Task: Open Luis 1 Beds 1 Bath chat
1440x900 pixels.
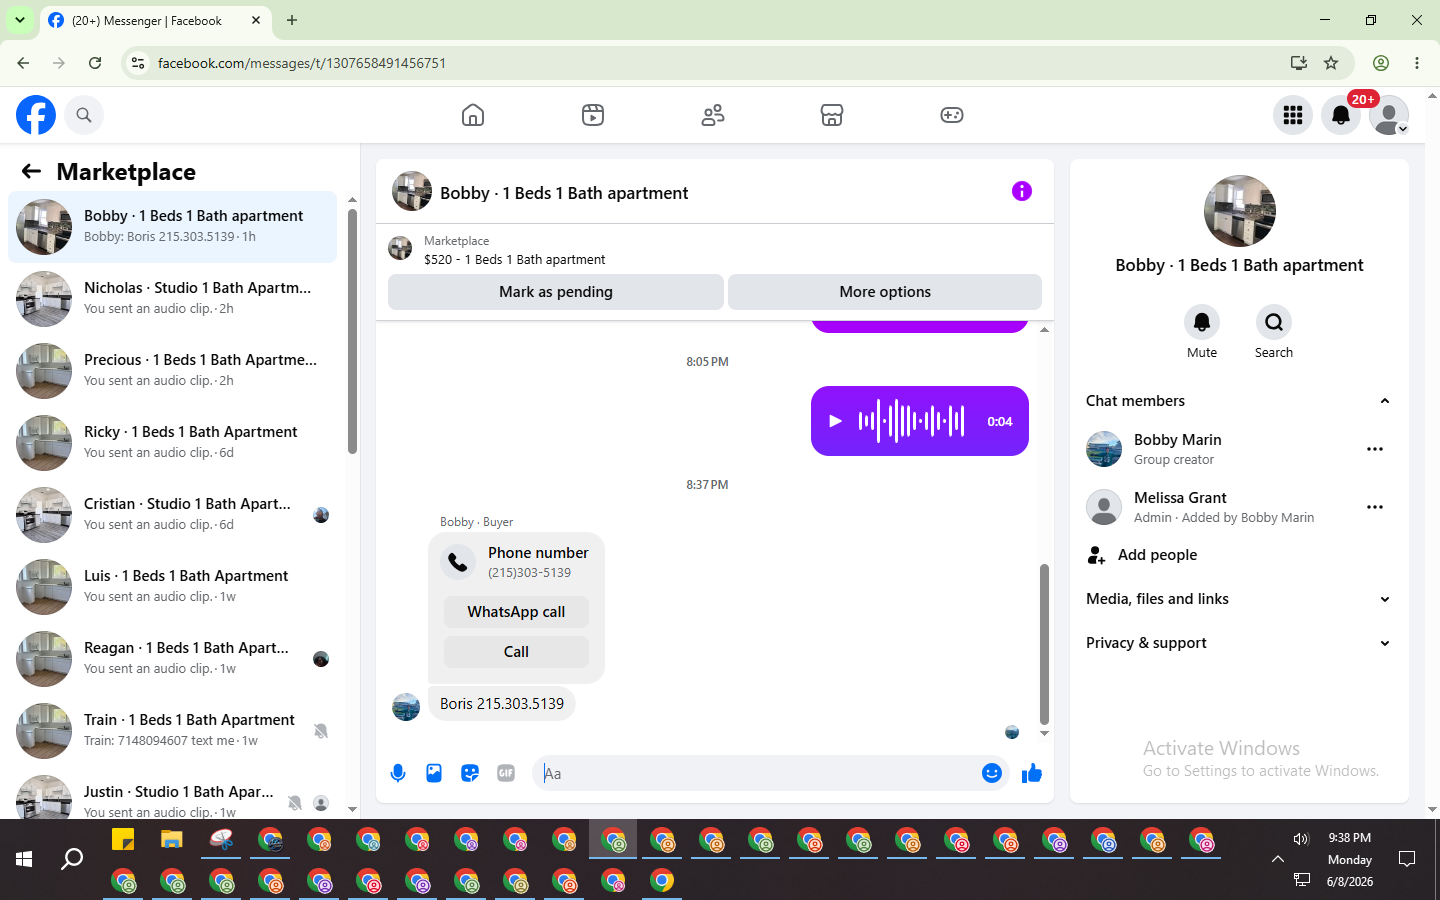Action: pos(172,587)
